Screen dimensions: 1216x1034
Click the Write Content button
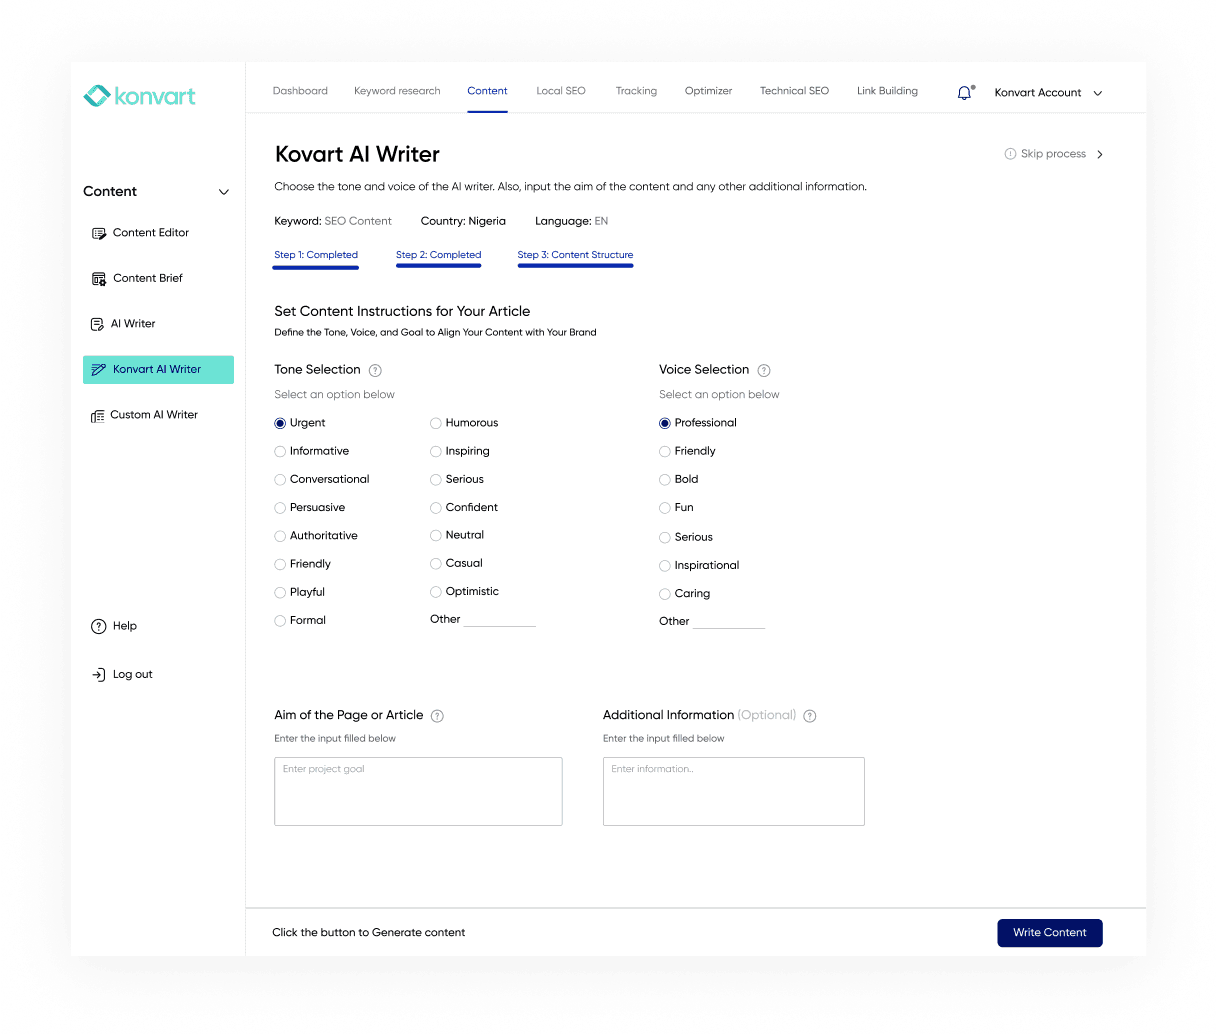pos(1049,932)
